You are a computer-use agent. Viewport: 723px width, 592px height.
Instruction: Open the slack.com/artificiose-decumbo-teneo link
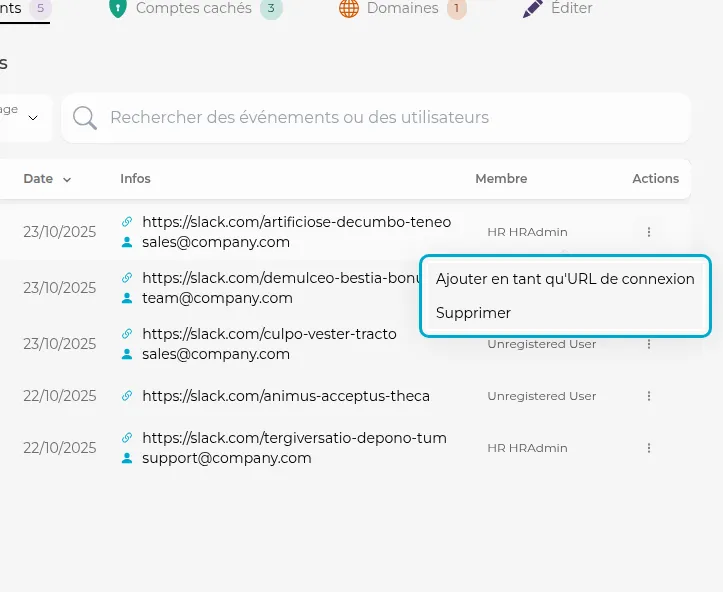click(296, 222)
